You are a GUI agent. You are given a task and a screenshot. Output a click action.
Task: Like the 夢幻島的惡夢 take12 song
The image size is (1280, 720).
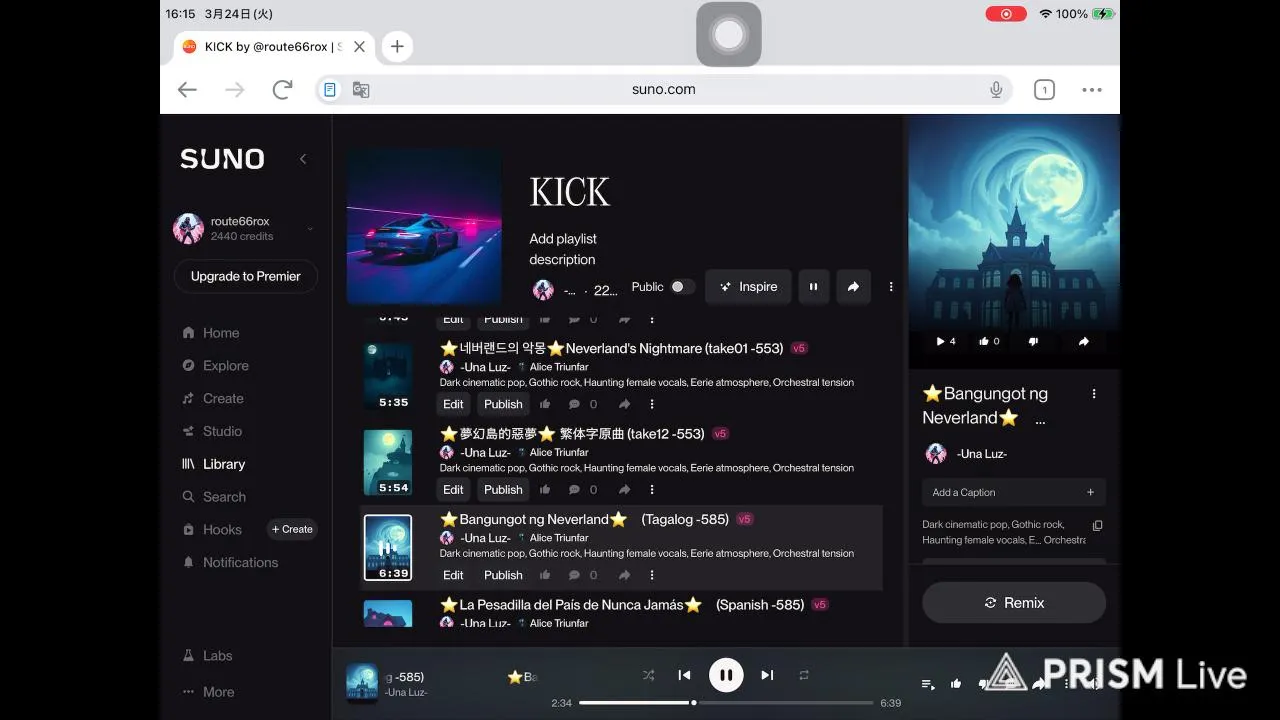point(545,489)
